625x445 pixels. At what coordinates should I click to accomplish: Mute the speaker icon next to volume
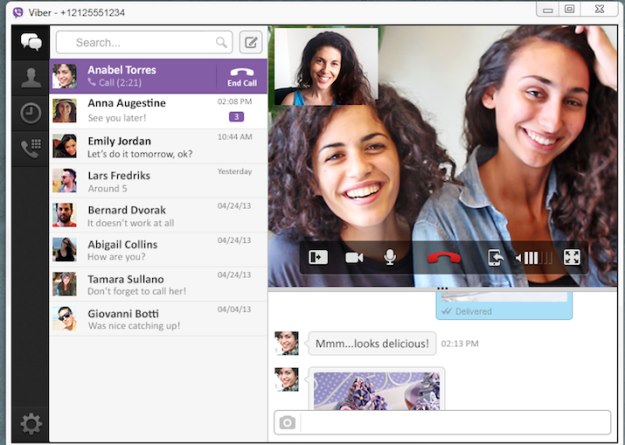(x=518, y=258)
